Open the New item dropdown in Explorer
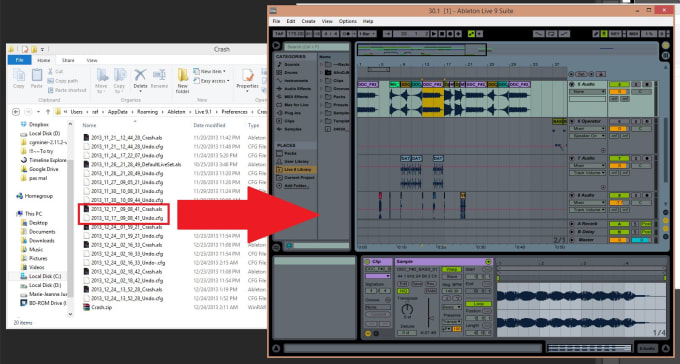The height and width of the screenshot is (364, 680). 210,71
